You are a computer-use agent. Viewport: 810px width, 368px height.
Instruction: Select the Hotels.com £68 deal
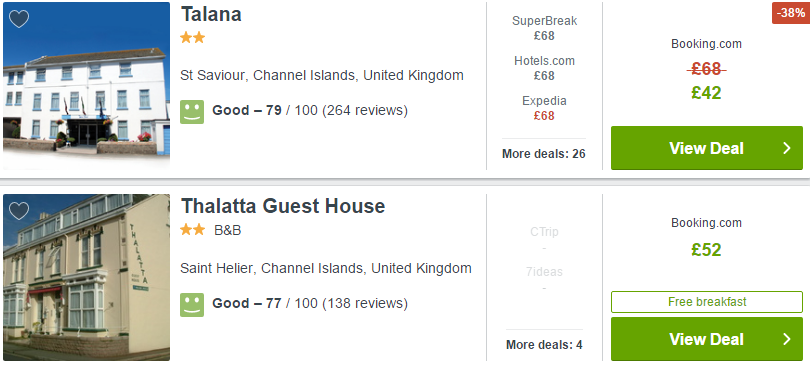click(x=544, y=68)
